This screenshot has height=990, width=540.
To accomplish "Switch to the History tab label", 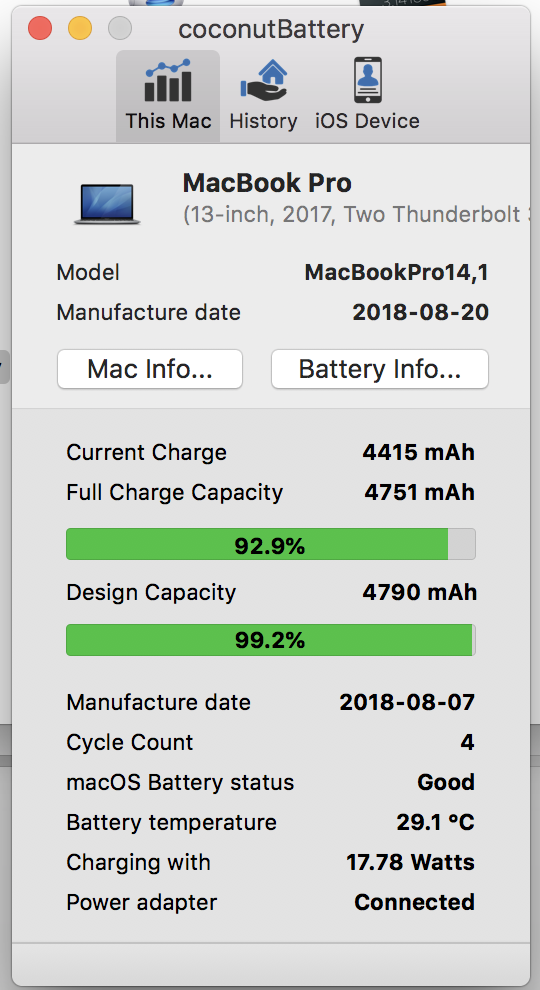I will tap(263, 121).
